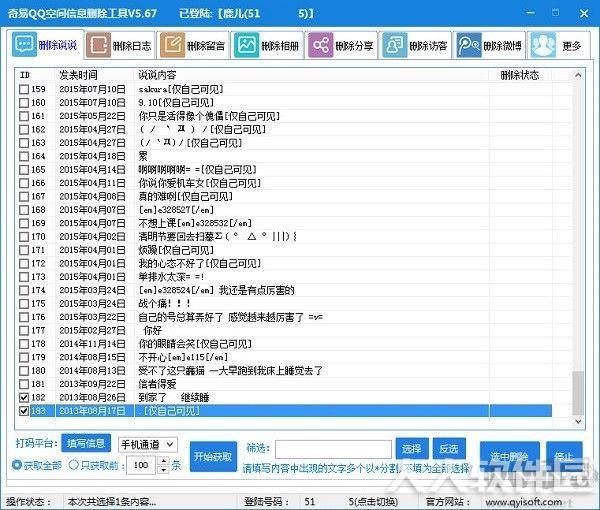
Task: Click the 选中删除 button
Action: (x=509, y=456)
